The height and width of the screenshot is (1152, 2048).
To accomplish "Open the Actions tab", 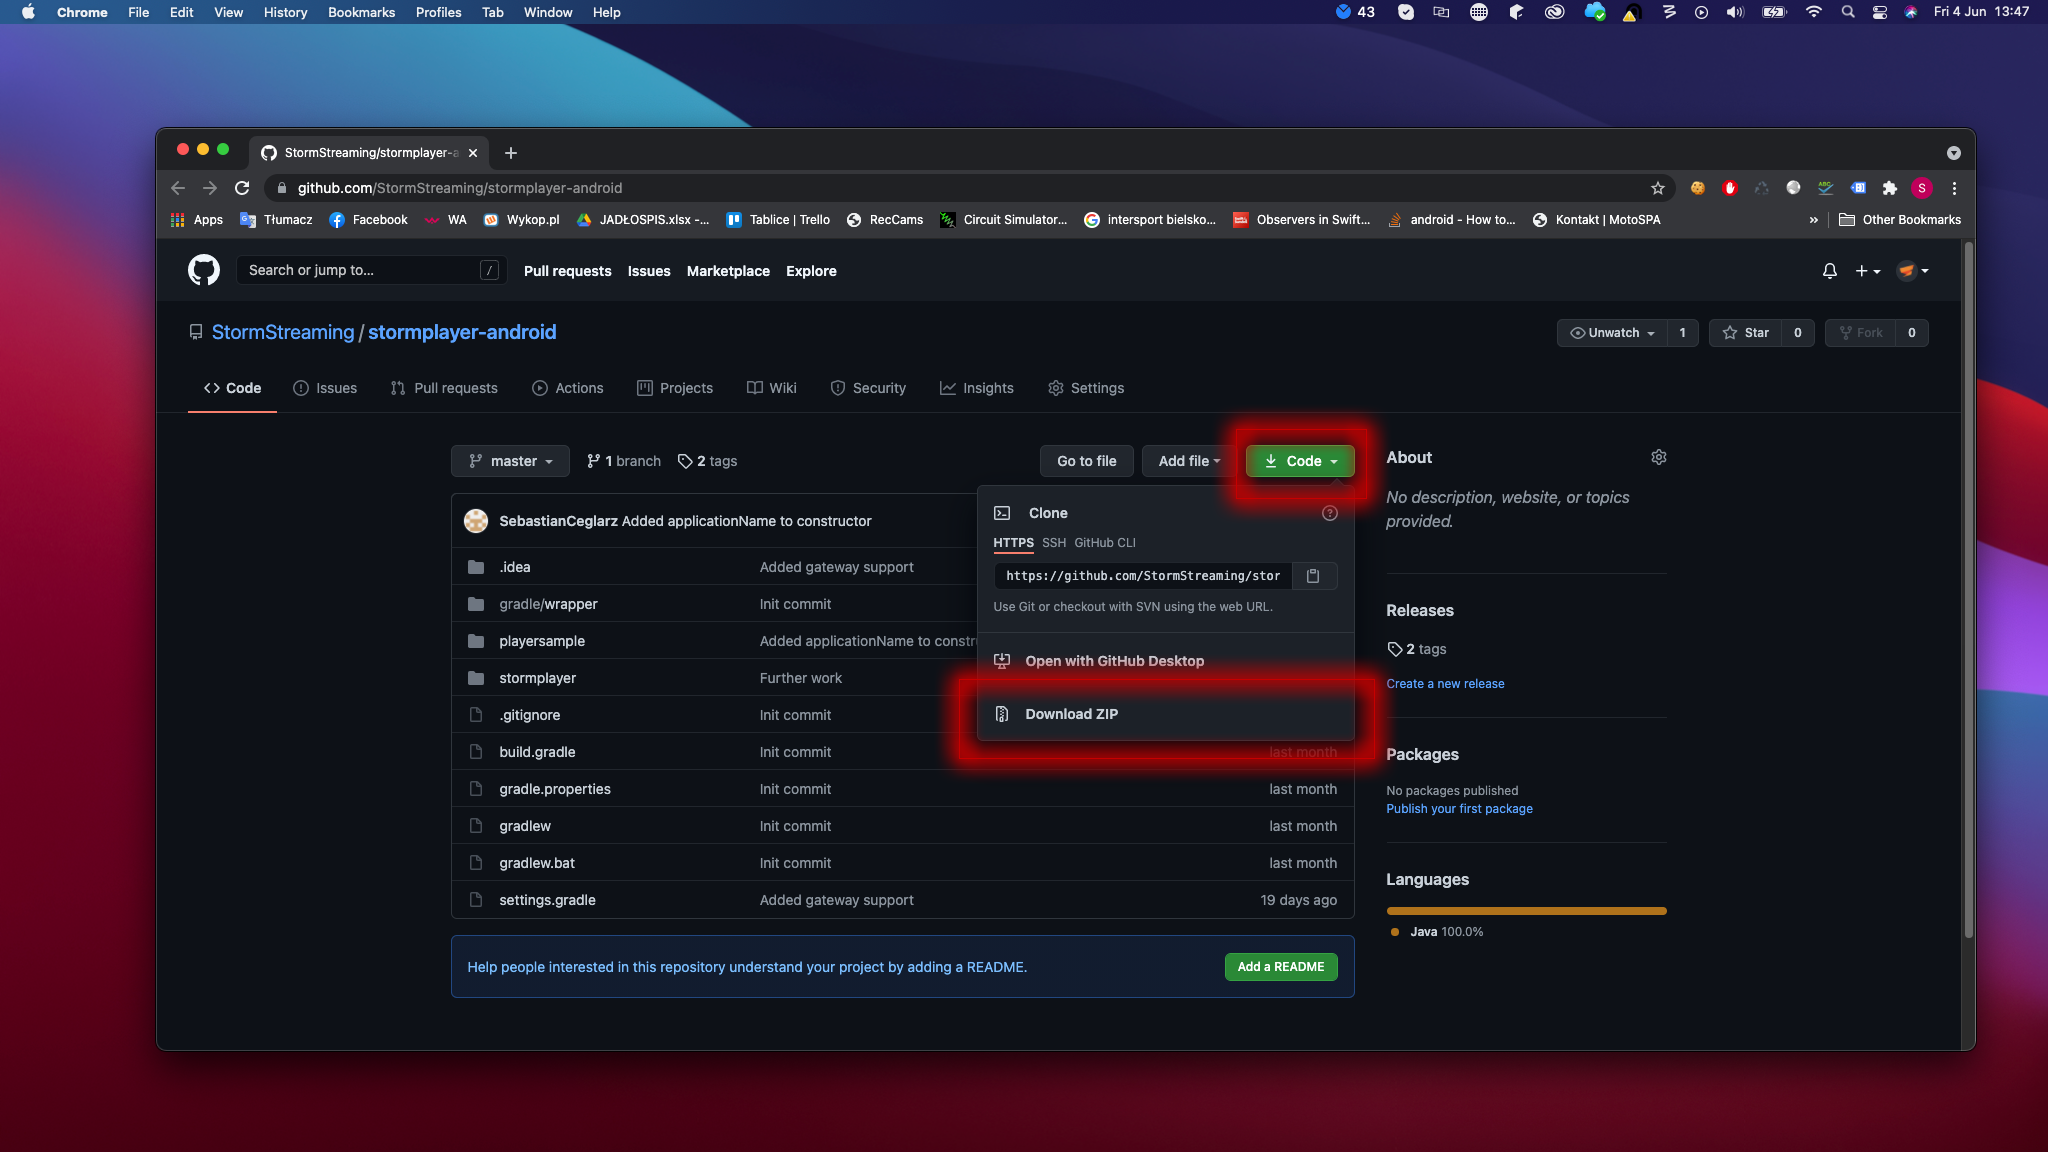I will pyautogui.click(x=568, y=388).
